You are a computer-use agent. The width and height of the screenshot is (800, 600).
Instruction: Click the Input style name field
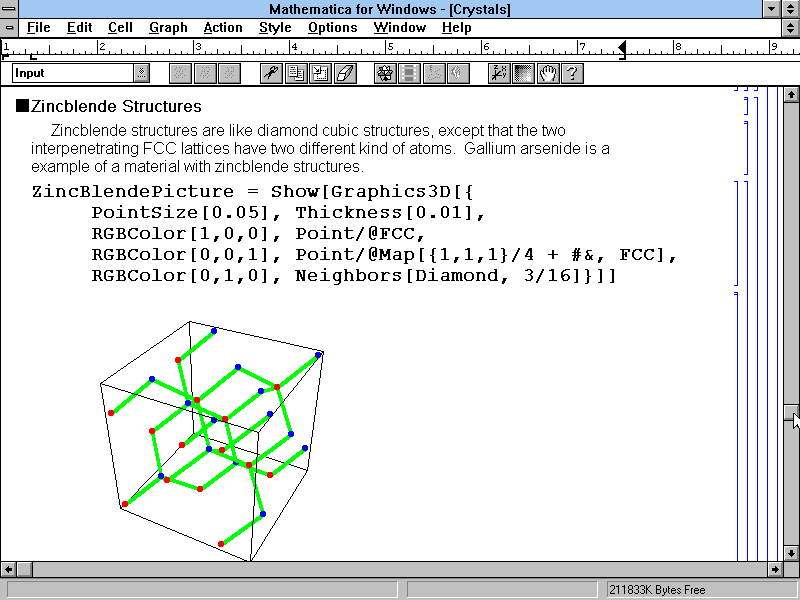(x=73, y=73)
